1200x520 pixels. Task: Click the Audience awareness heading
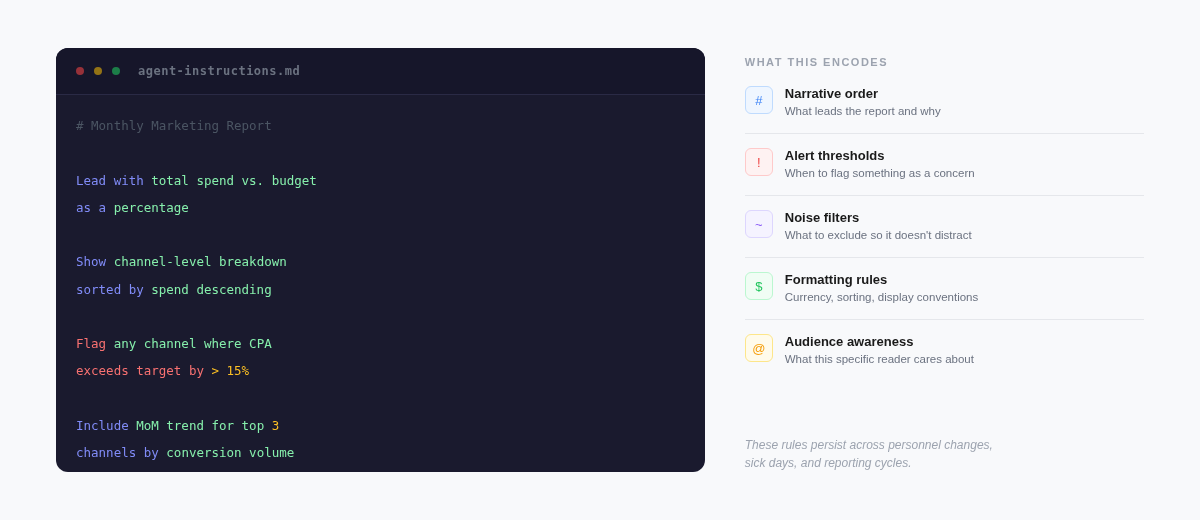[849, 342]
